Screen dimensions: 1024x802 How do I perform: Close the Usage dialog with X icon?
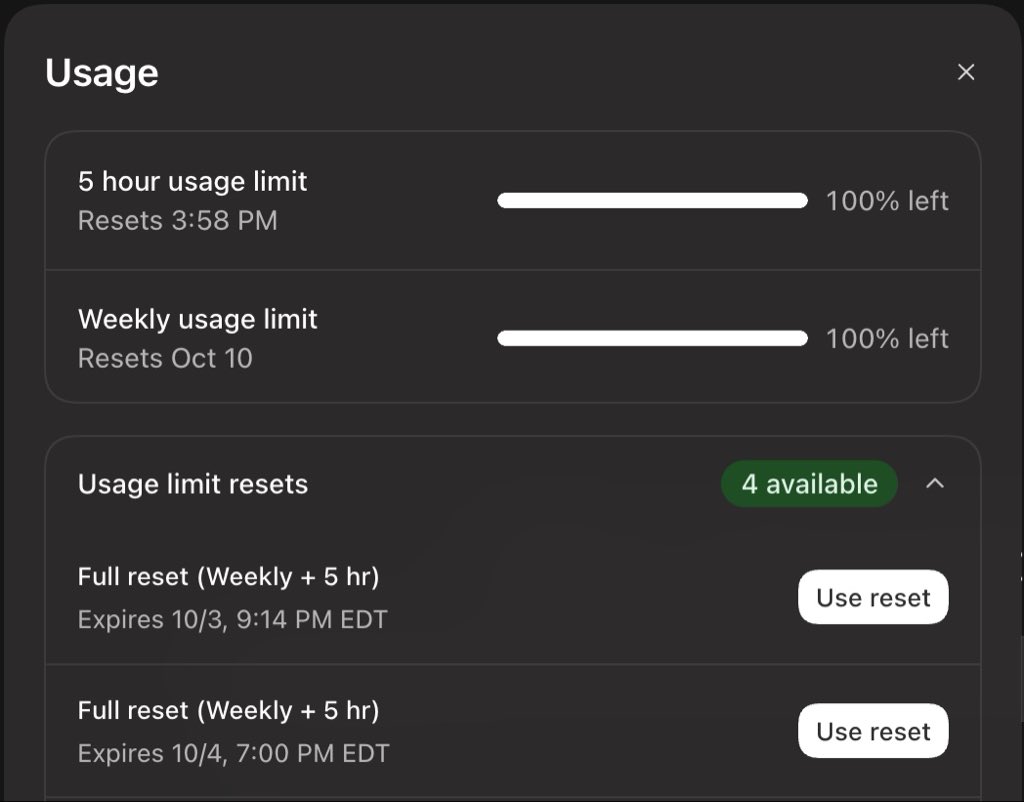point(966,72)
